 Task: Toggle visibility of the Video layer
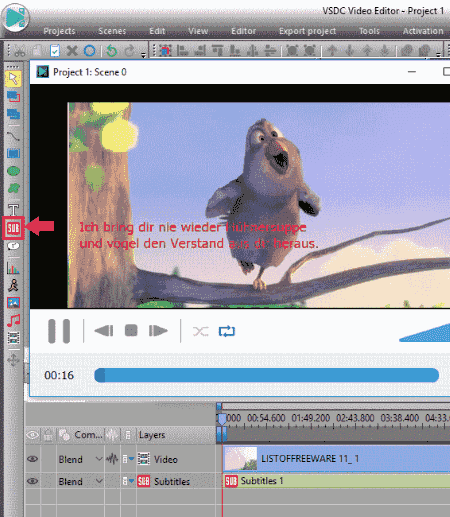32,459
